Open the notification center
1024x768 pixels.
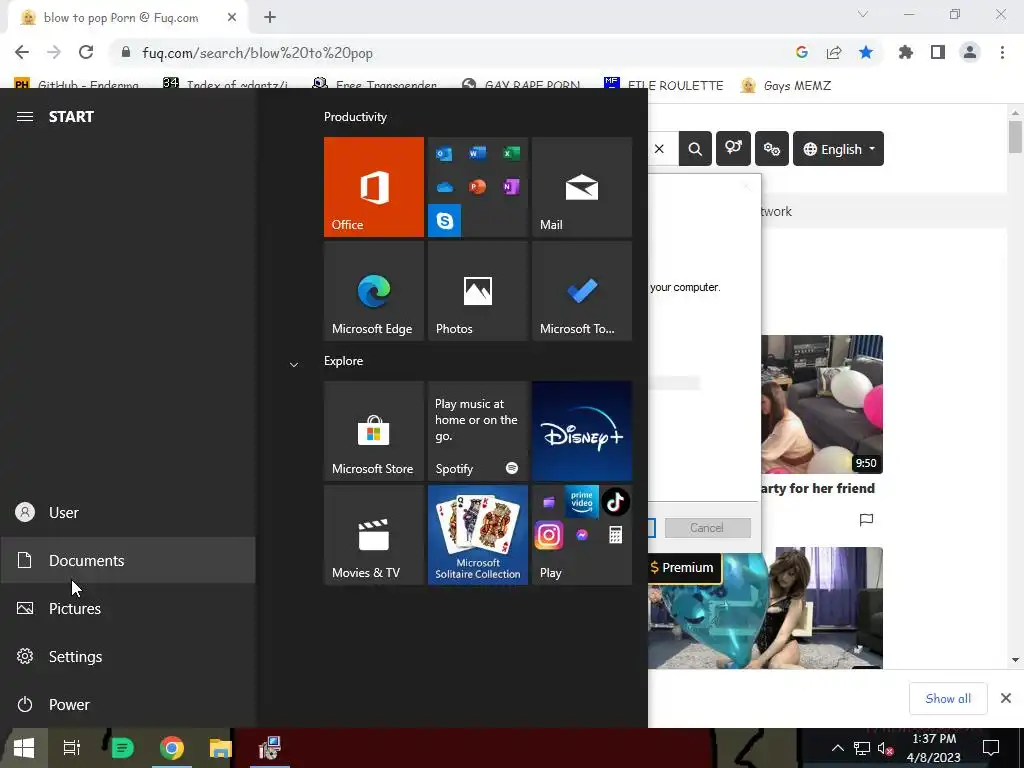pos(991,748)
